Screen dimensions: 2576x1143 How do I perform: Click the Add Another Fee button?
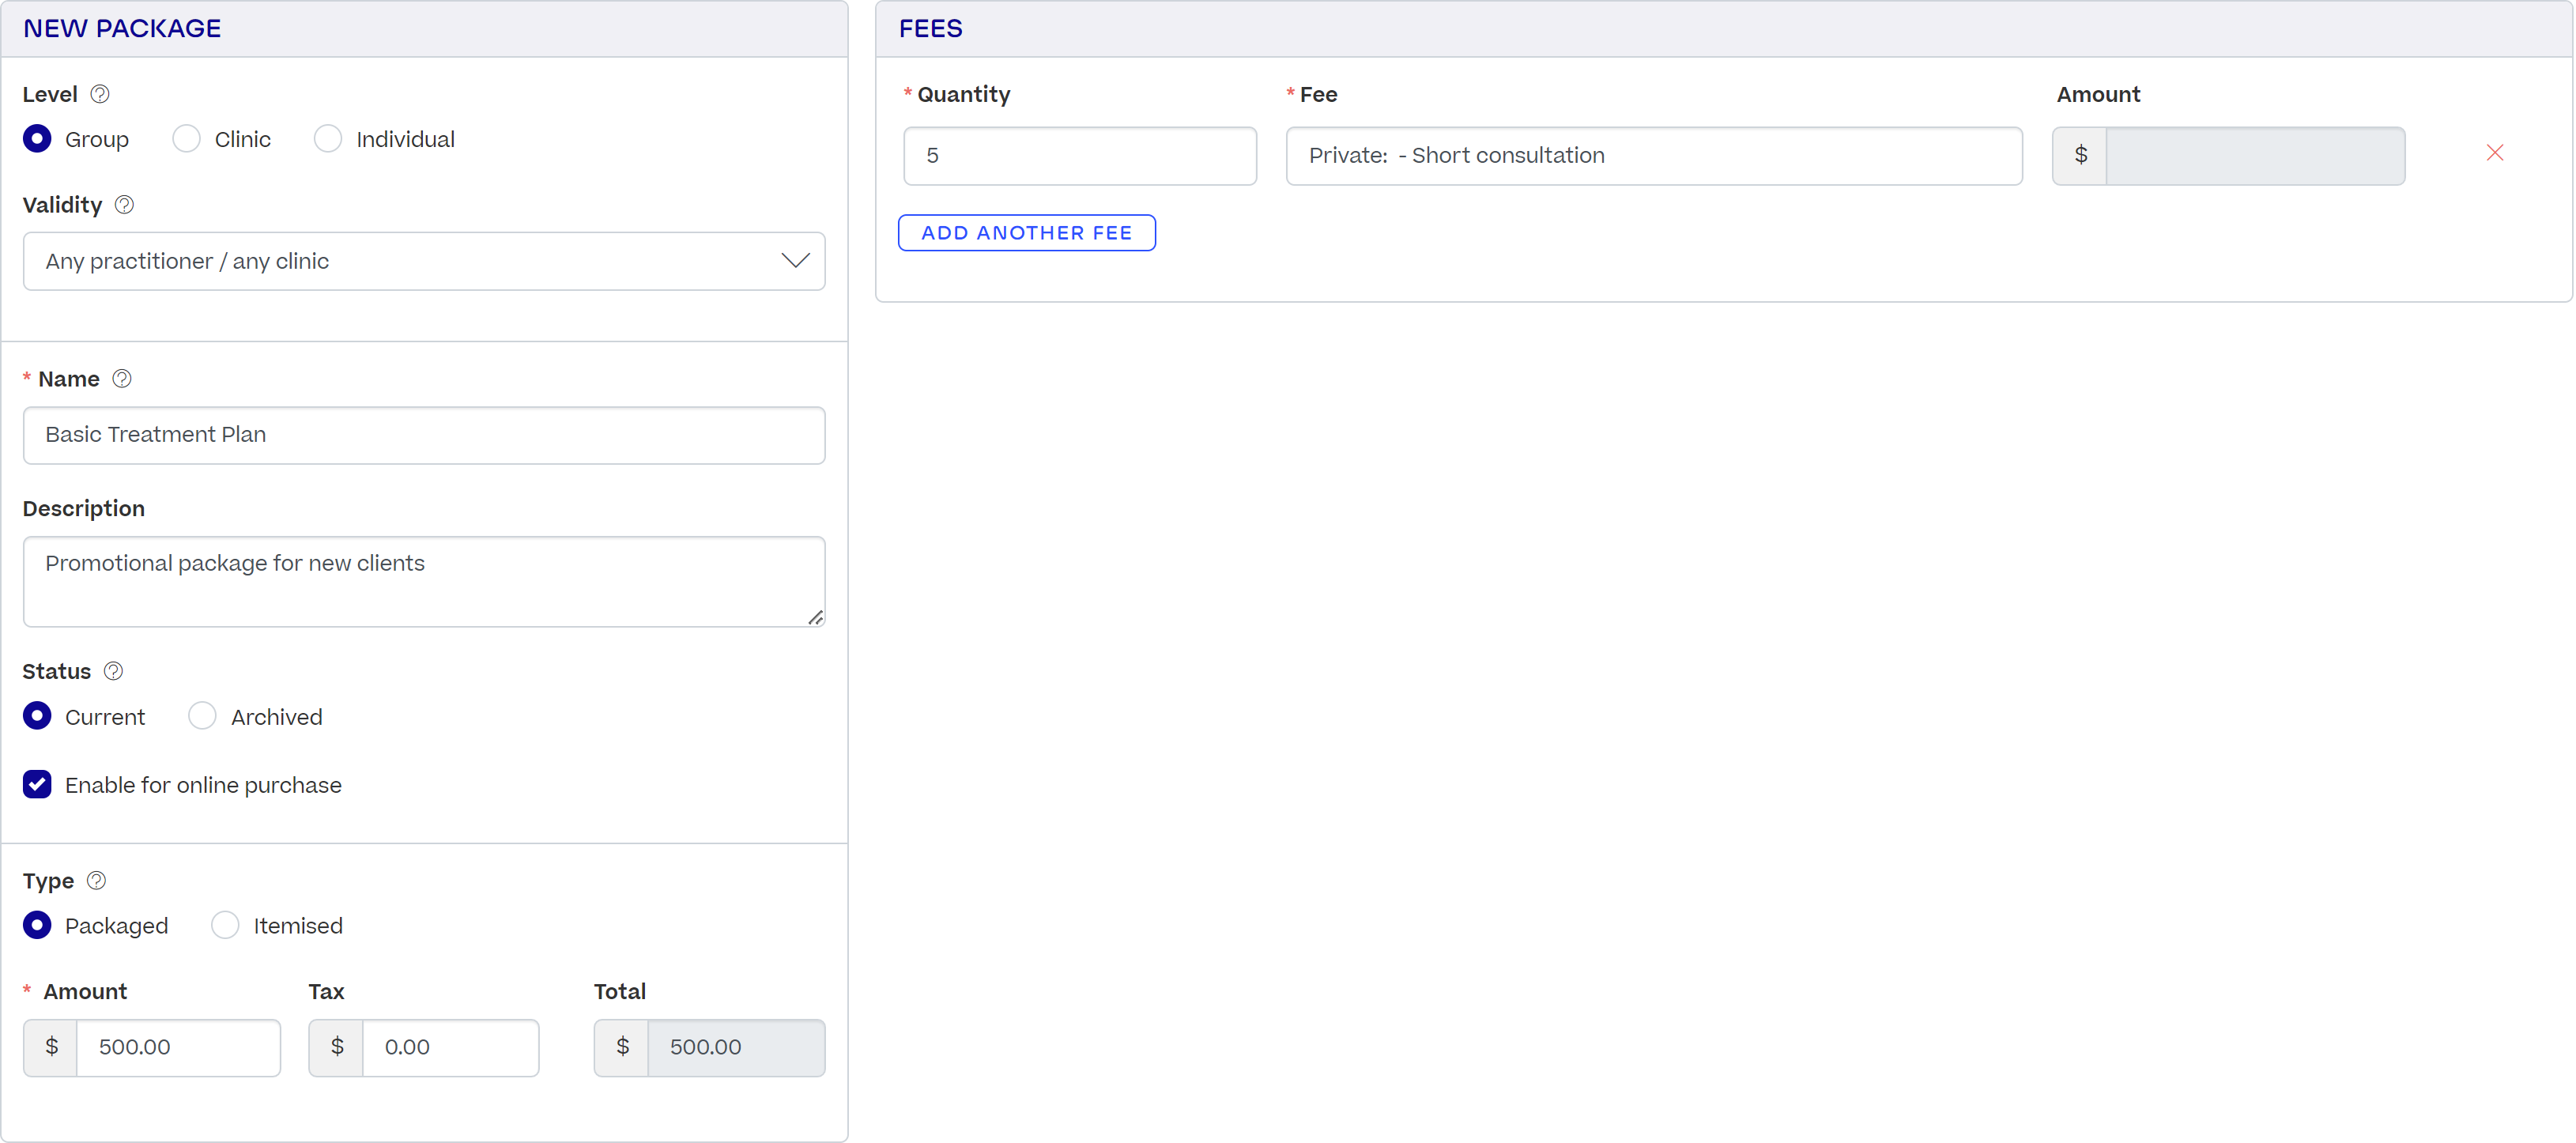pyautogui.click(x=1026, y=233)
